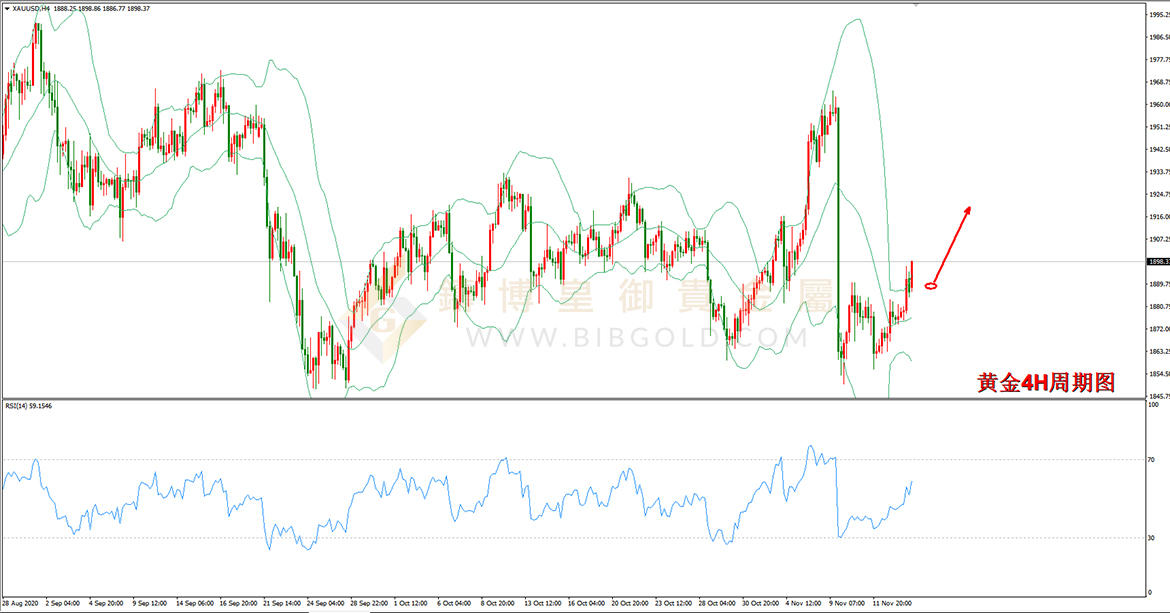
Task: Click the 1916 price axis label
Action: 1160,216
